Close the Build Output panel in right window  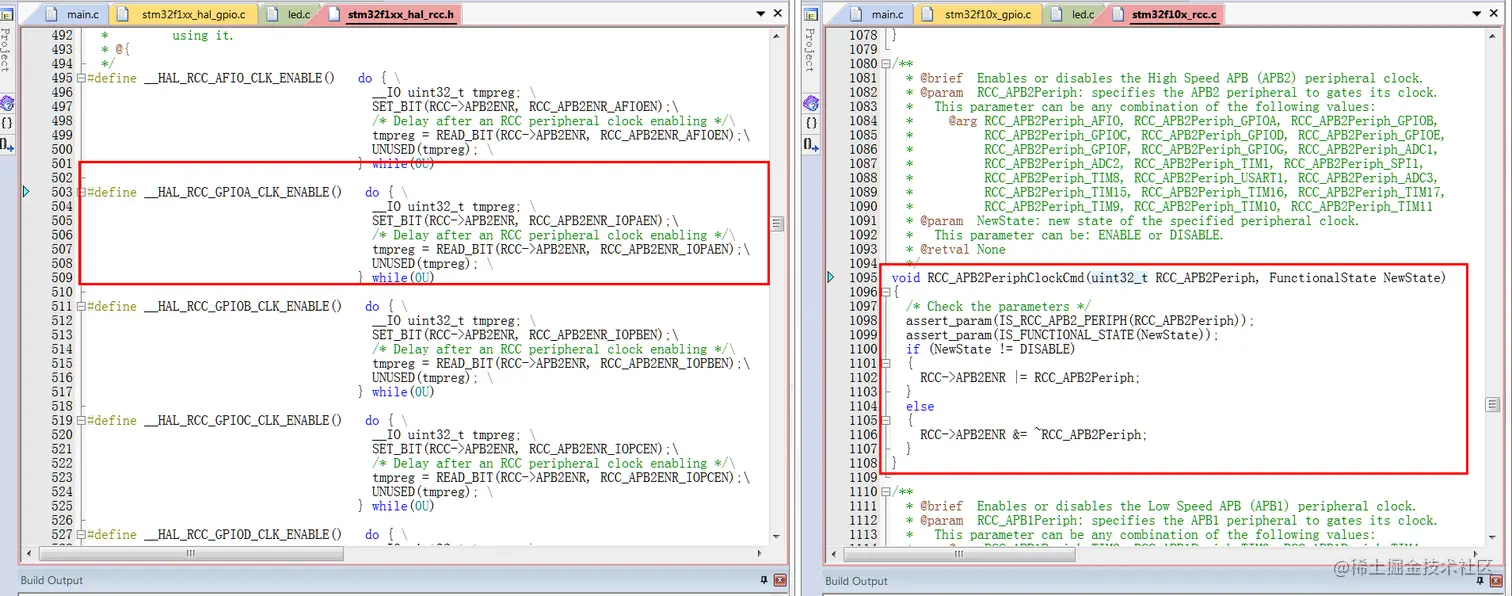[x=1495, y=581]
